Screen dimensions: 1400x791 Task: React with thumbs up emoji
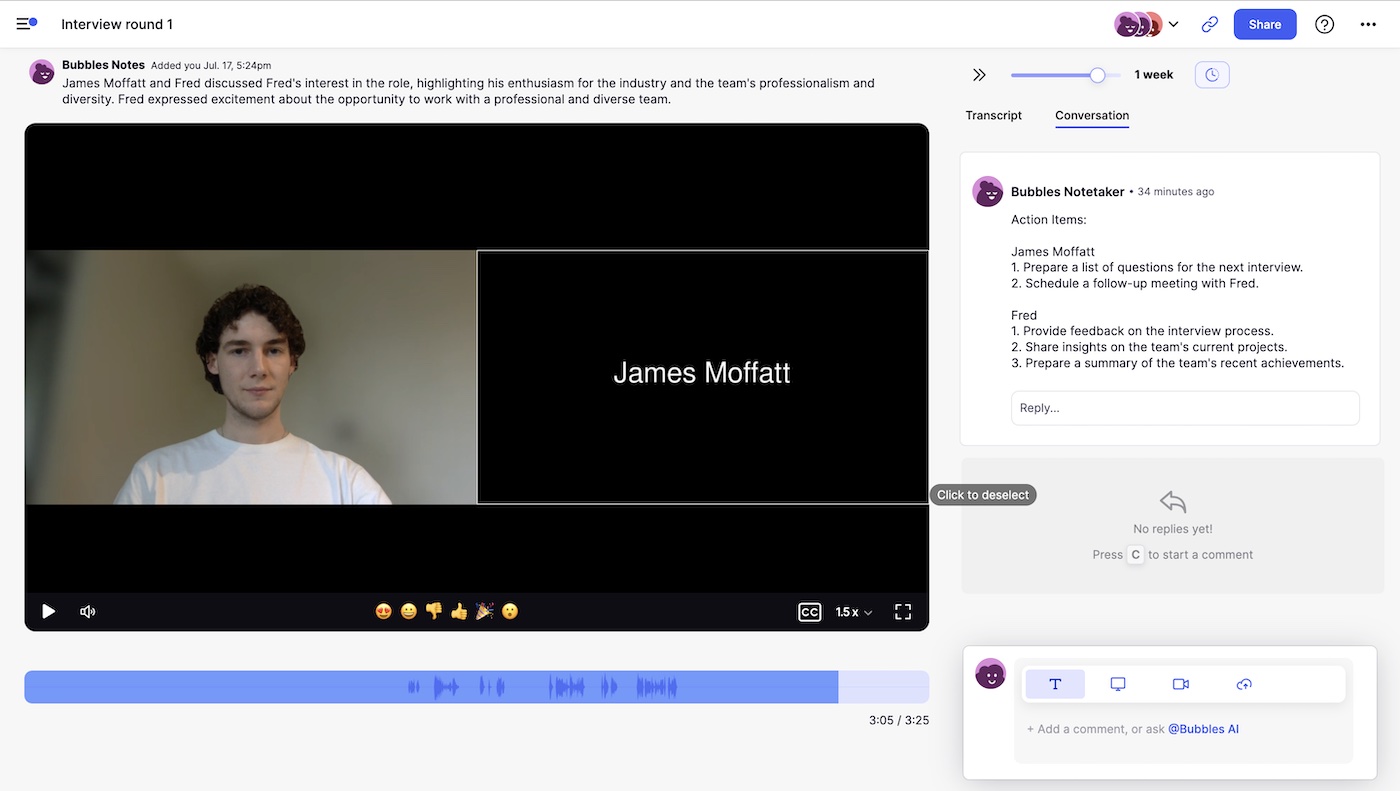point(459,611)
